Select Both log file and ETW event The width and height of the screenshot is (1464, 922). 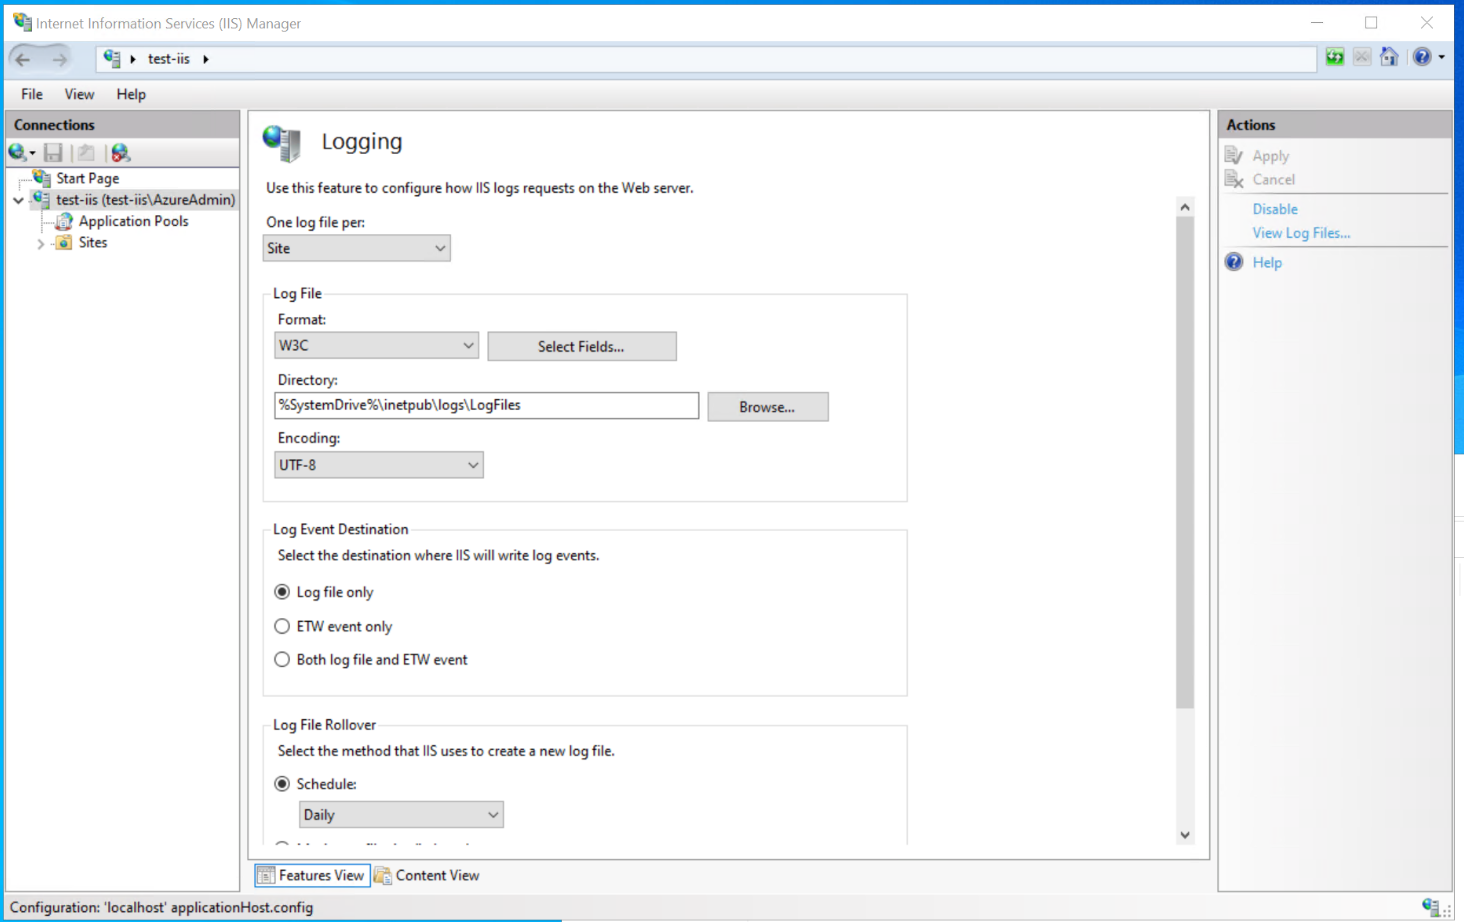[282, 660]
